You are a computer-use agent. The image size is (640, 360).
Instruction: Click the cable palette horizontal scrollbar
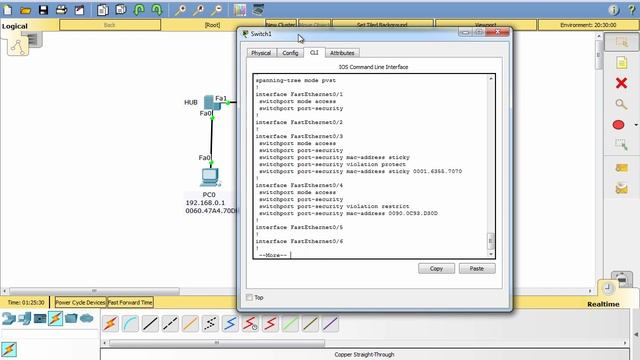point(217,343)
